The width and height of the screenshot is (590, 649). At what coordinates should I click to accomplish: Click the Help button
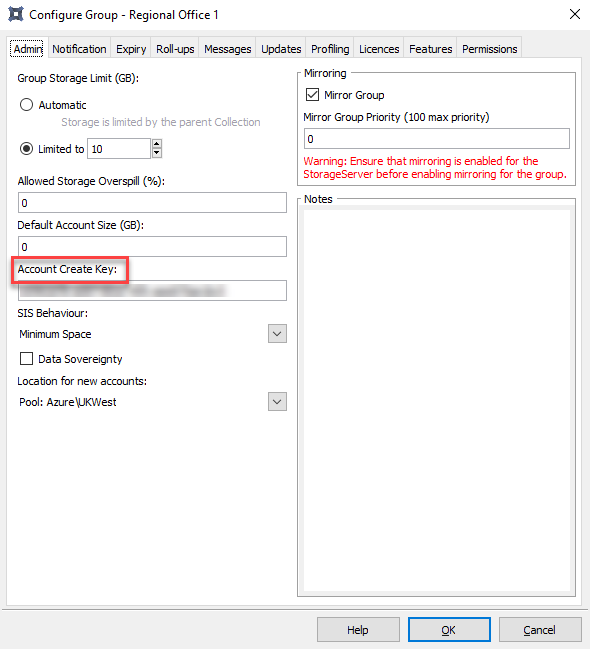click(358, 630)
